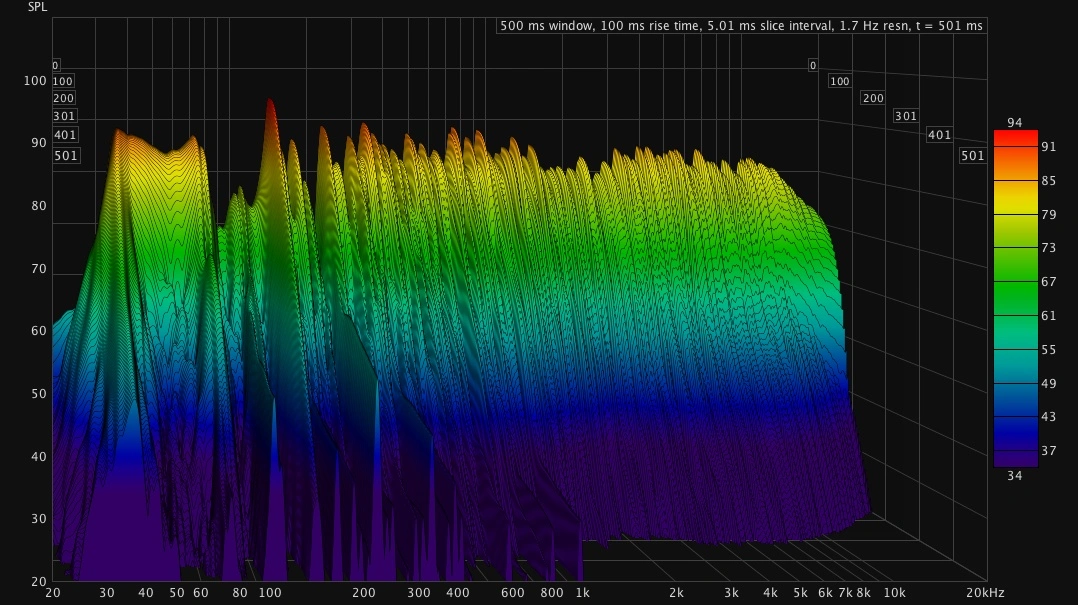Click the 1k label on frequency axis

[581, 593]
